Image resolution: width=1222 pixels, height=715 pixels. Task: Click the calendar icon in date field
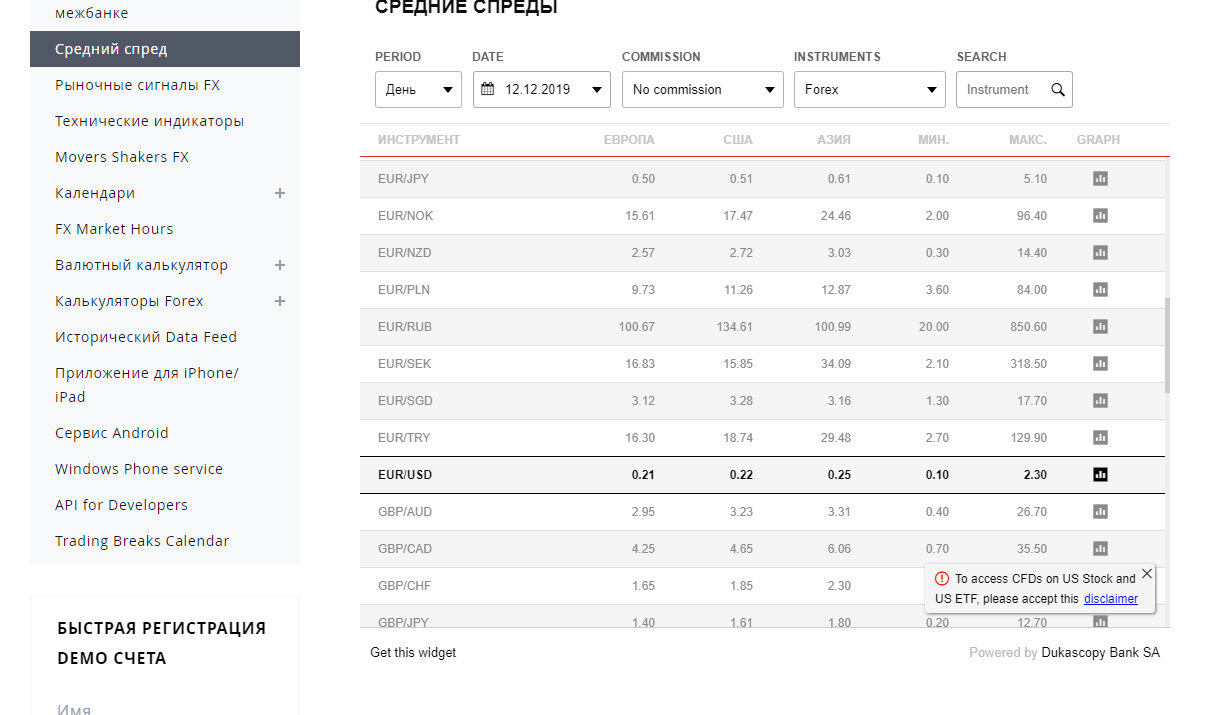point(488,89)
